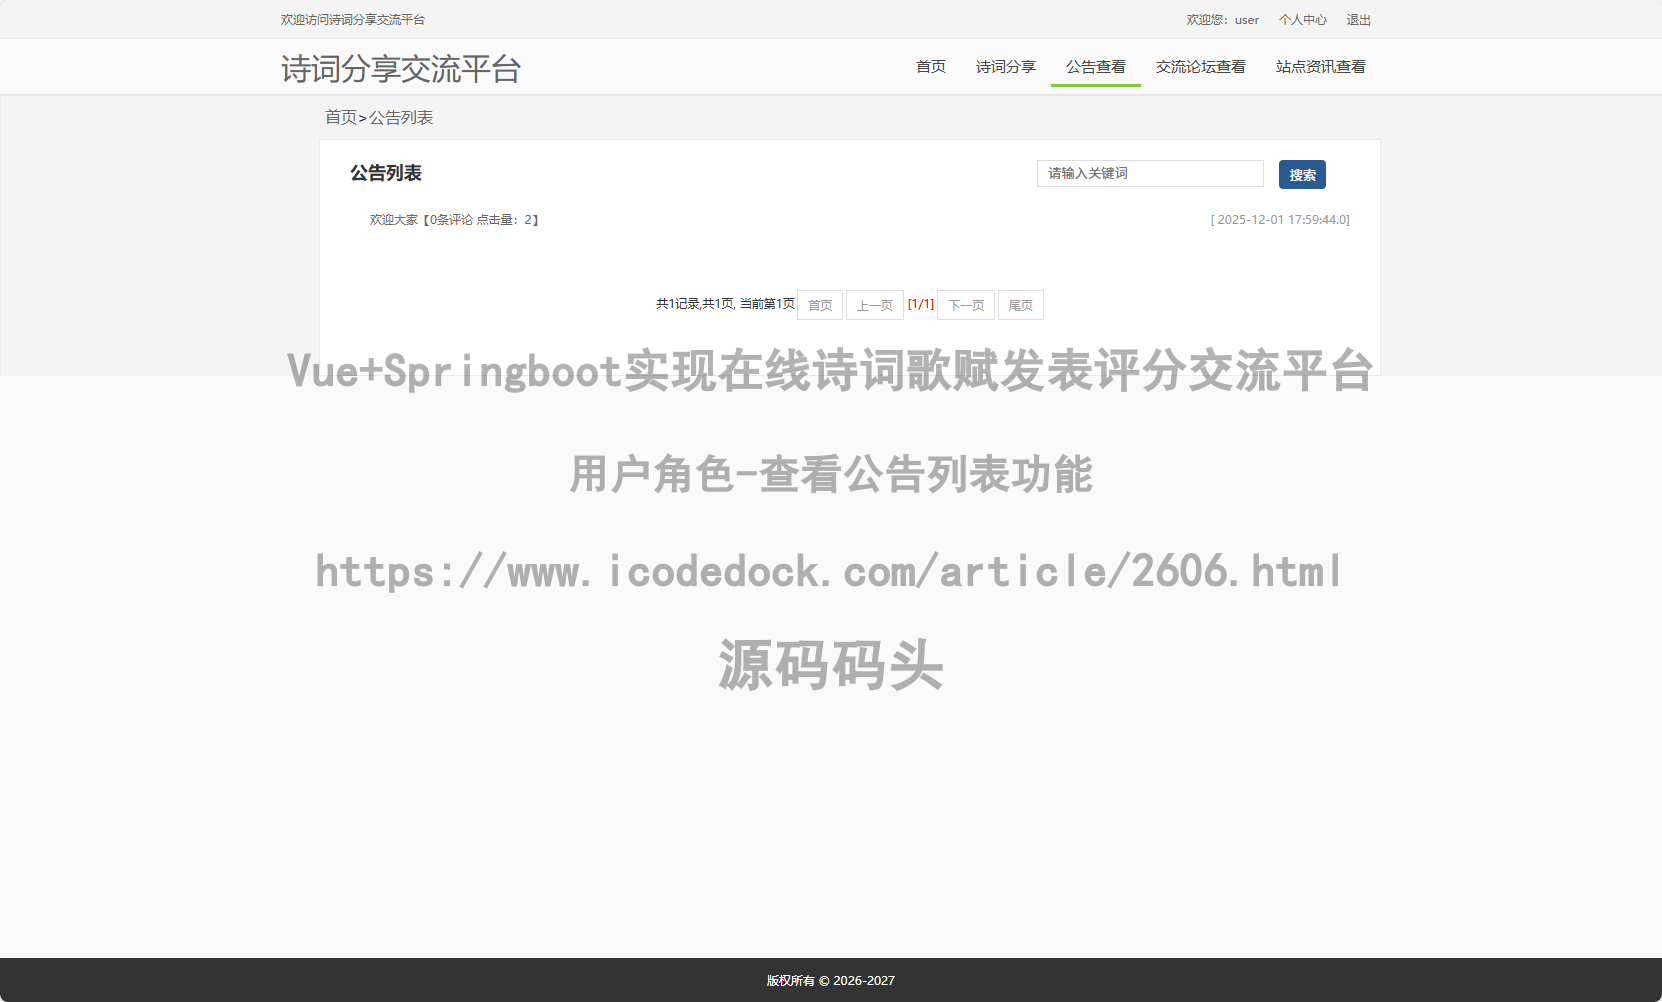1662x1002 pixels.
Task: Go to next page with 下一页
Action: coord(965,305)
